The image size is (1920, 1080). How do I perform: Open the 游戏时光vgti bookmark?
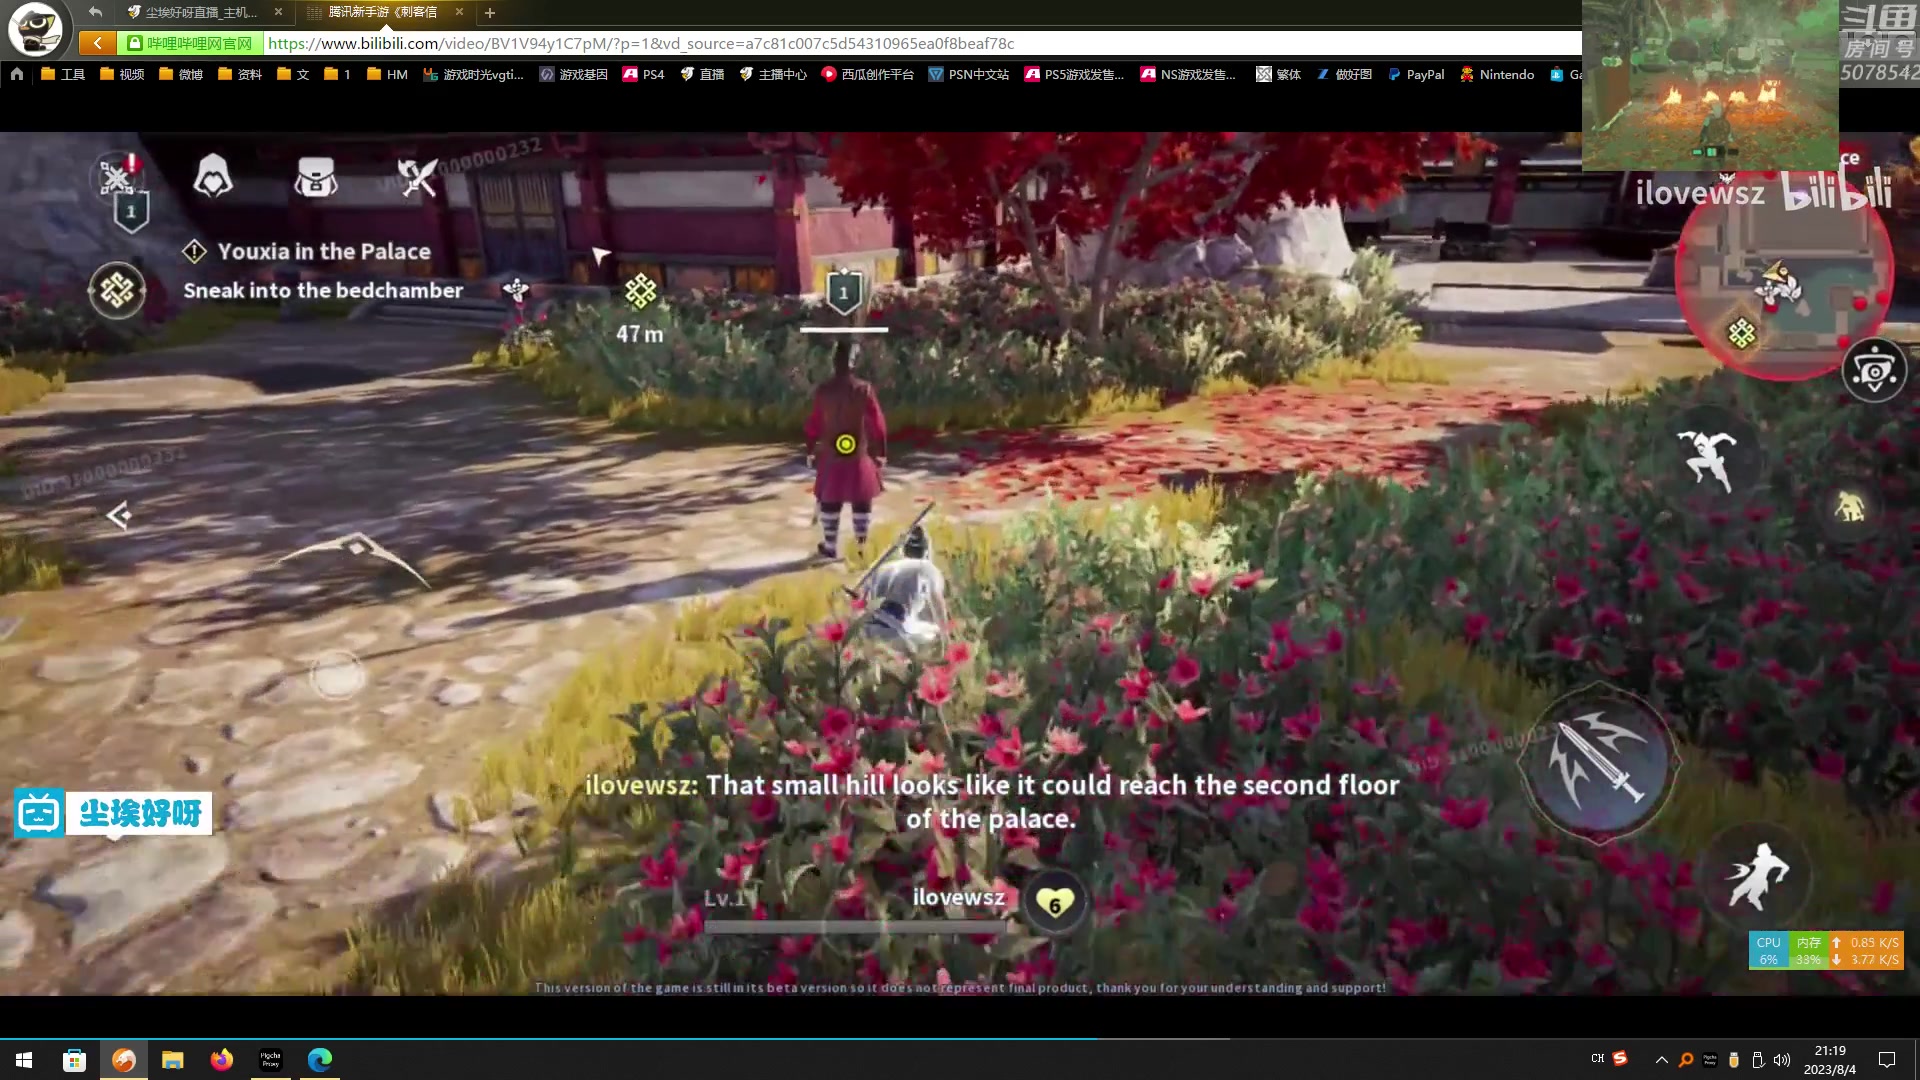click(474, 74)
